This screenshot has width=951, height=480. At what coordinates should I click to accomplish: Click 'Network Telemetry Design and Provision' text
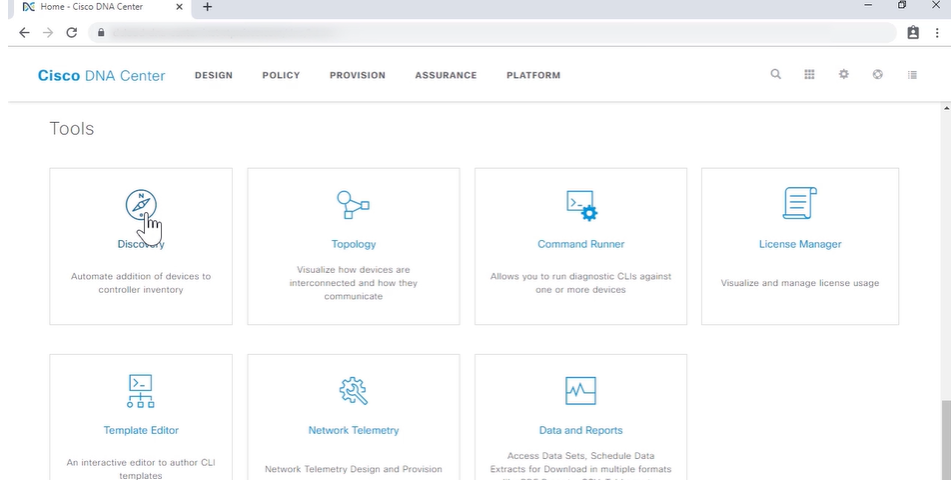353,469
